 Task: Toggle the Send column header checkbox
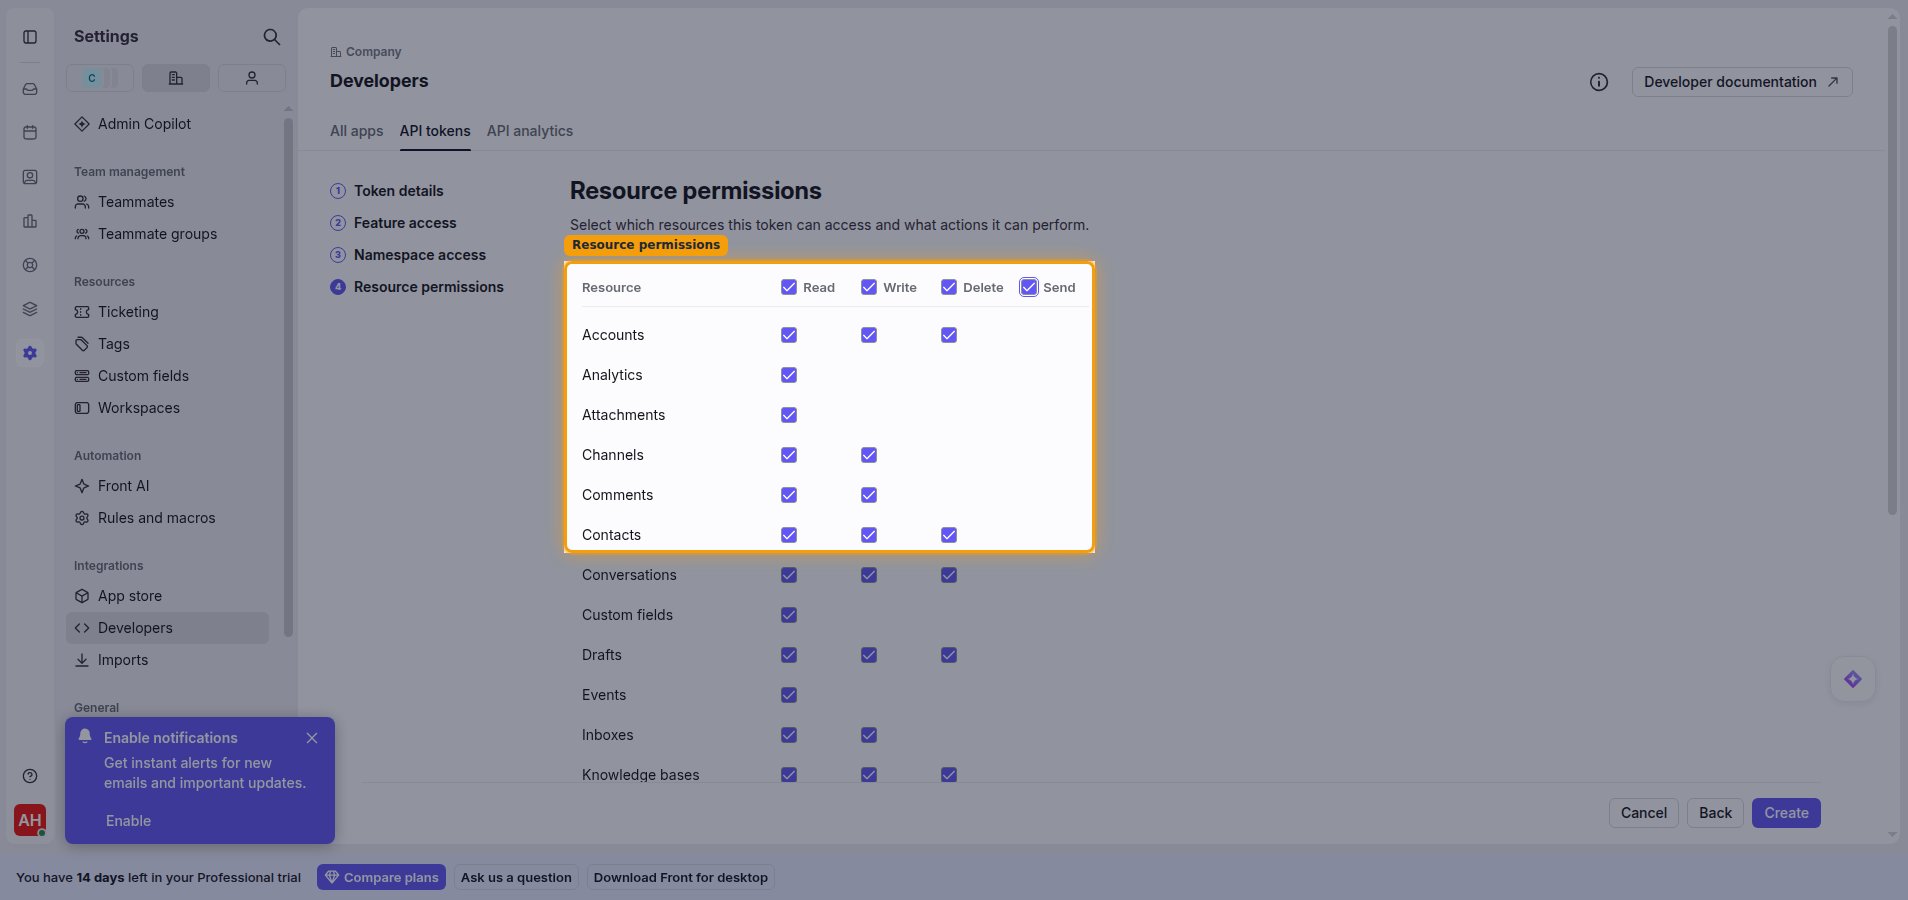pyautogui.click(x=1029, y=287)
